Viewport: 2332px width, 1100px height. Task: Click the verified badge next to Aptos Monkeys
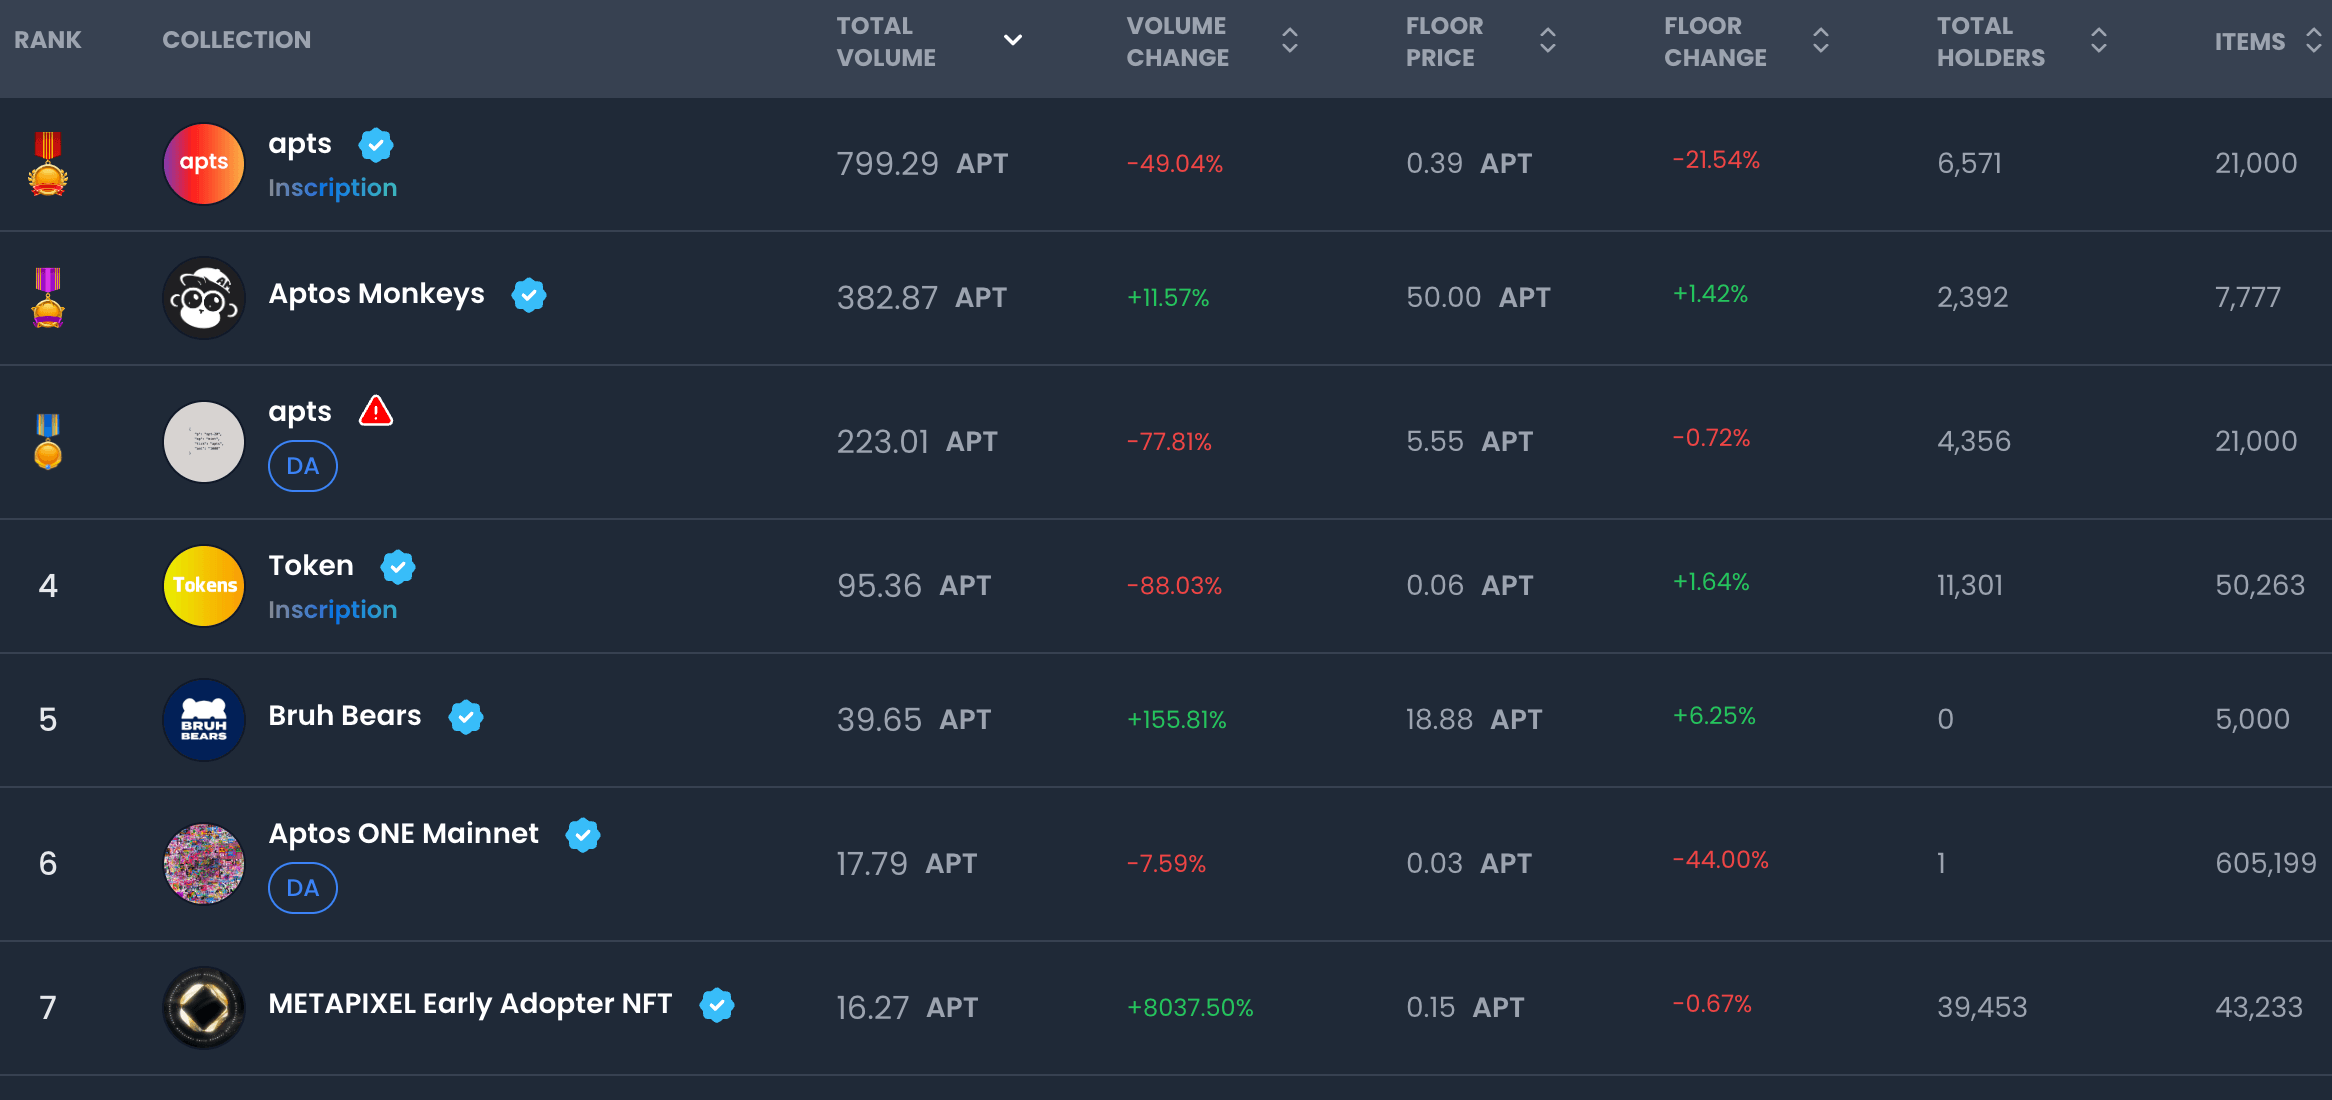pyautogui.click(x=529, y=295)
